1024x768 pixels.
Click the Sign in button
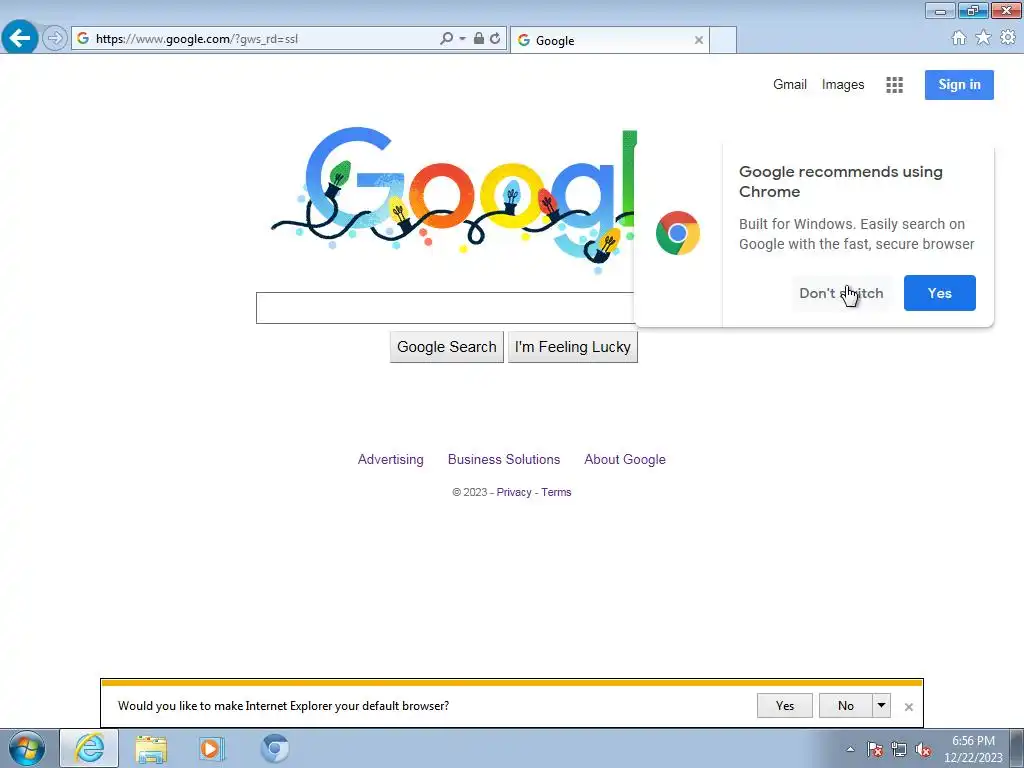tap(959, 85)
